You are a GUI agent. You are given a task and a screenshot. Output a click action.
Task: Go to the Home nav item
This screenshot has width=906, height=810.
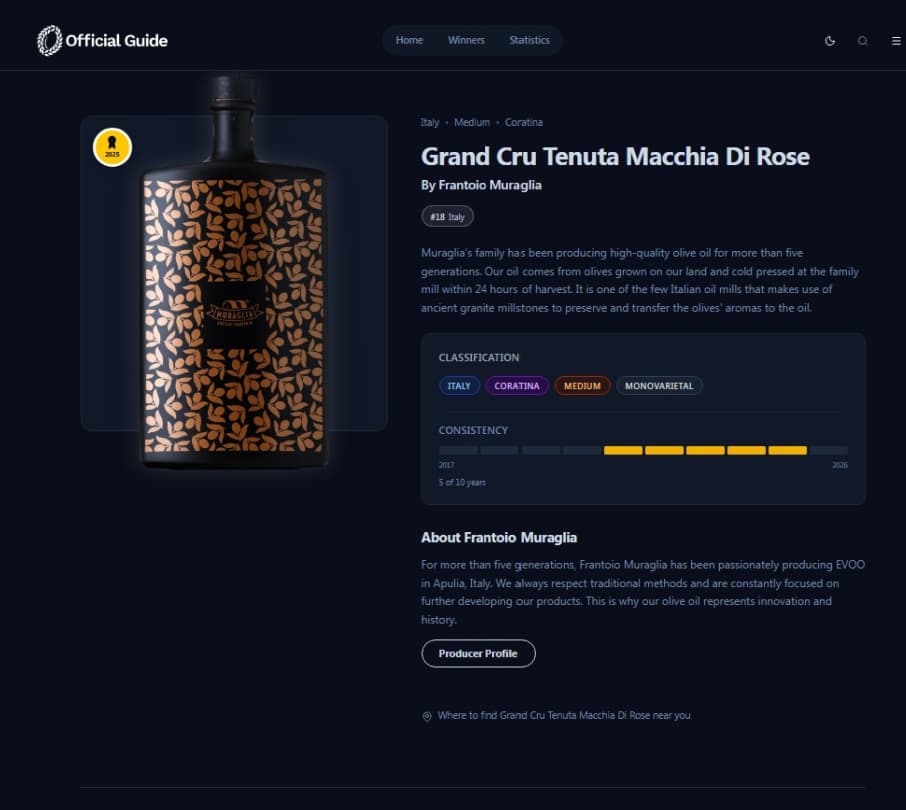[409, 40]
